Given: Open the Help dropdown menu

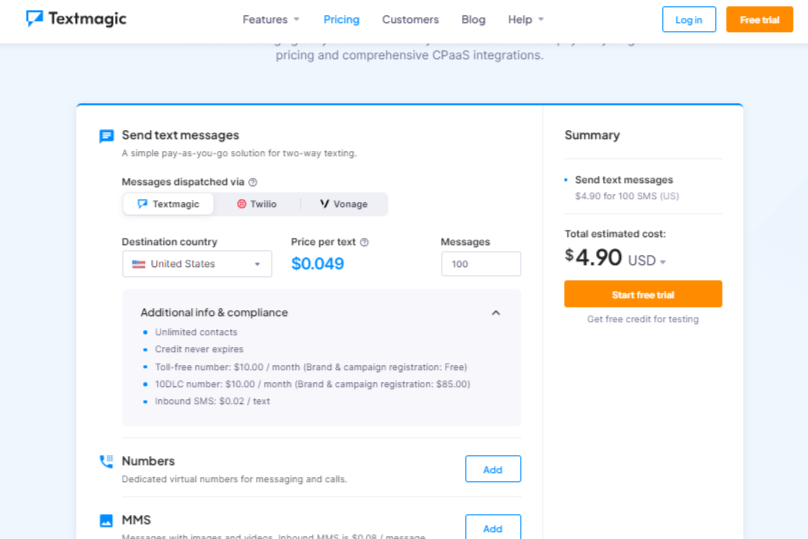Looking at the screenshot, I should [526, 20].
